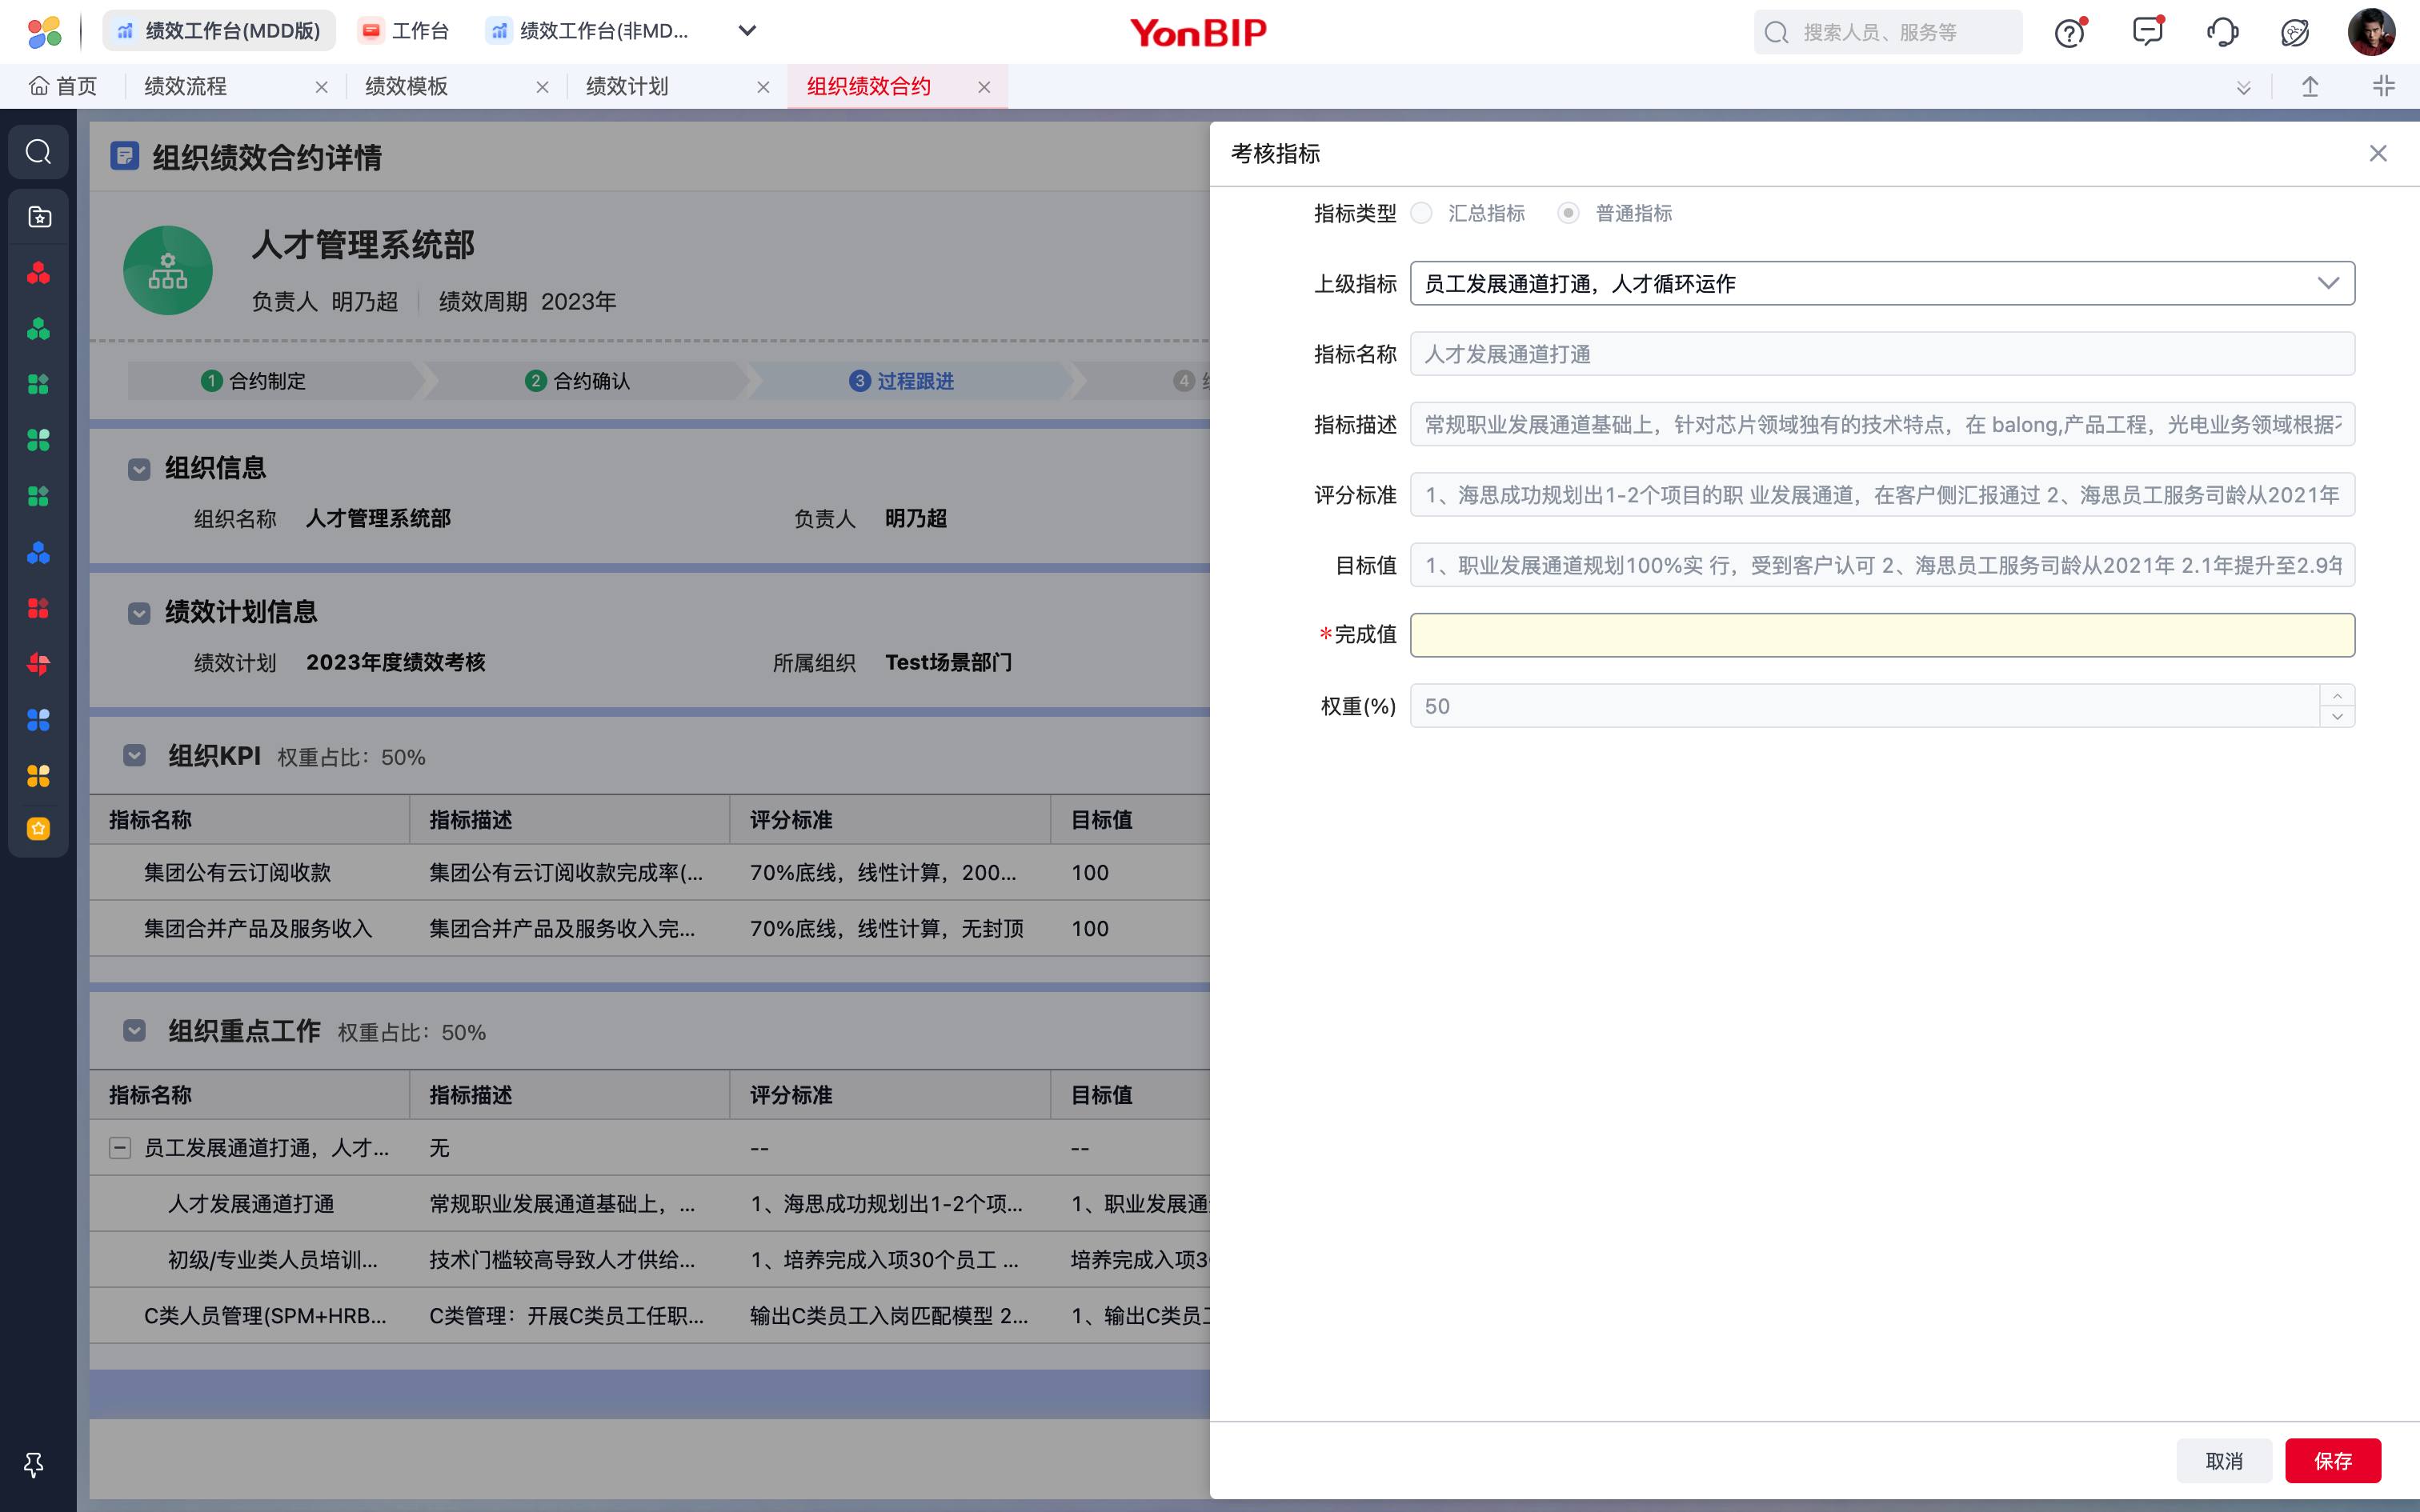Switch to 工作台 app tab

pyautogui.click(x=405, y=31)
